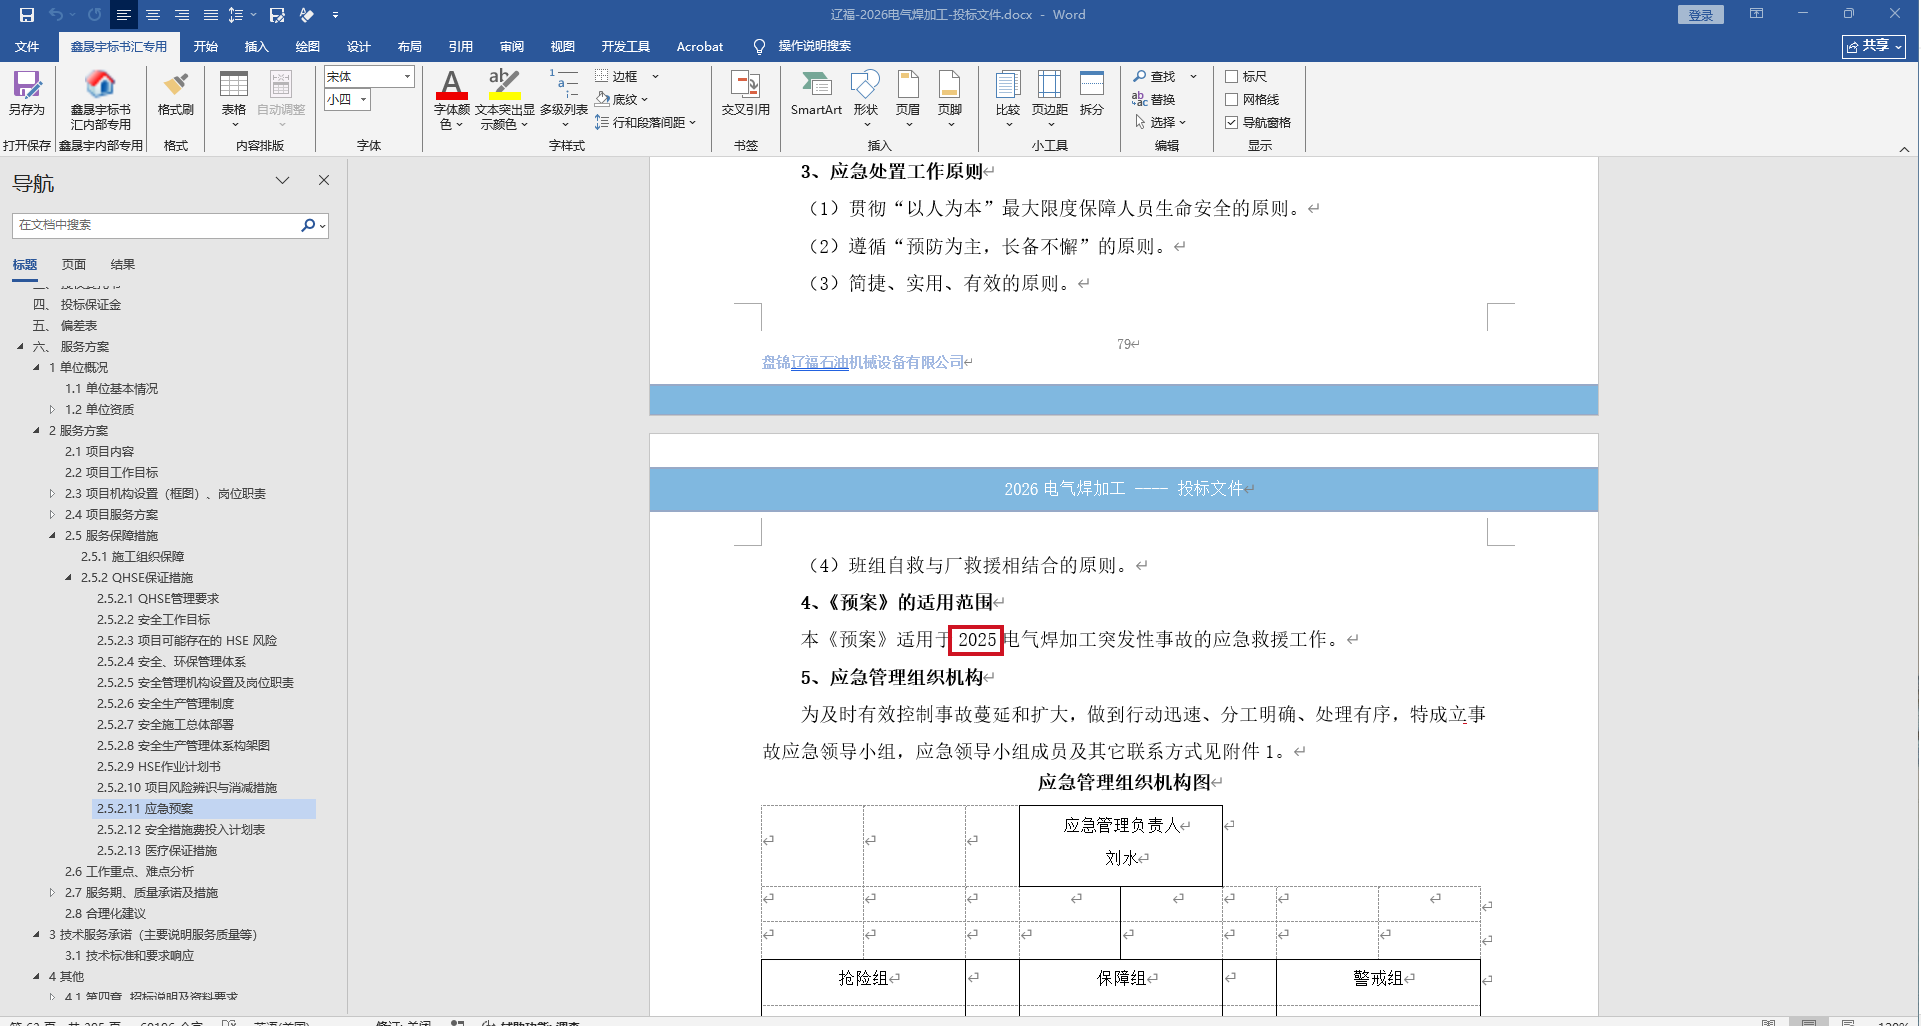
Task: Click the 应急管理负责人 table cell
Action: tap(1121, 844)
